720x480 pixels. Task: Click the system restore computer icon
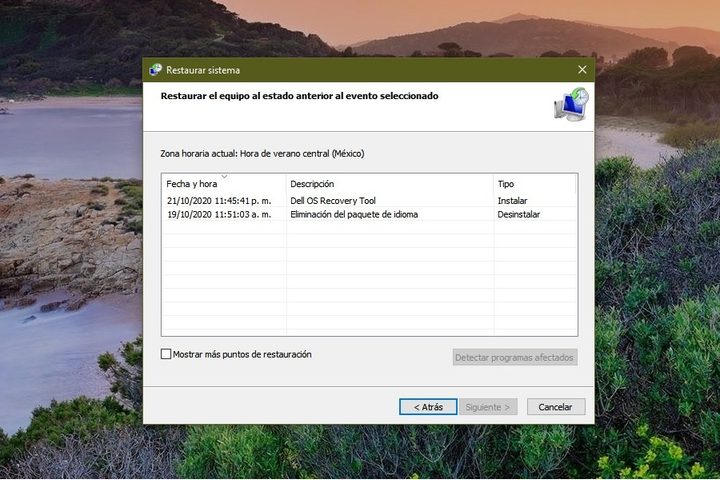[x=571, y=104]
